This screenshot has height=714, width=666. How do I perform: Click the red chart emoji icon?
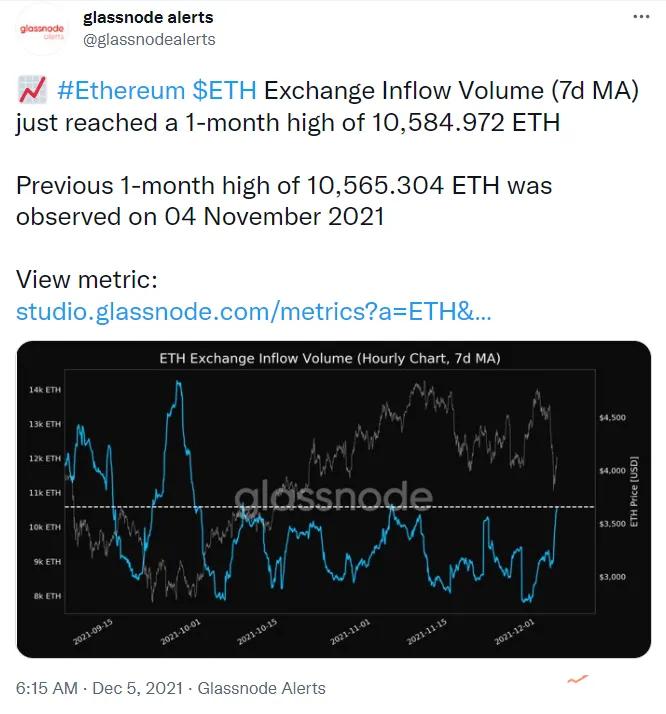click(32, 90)
